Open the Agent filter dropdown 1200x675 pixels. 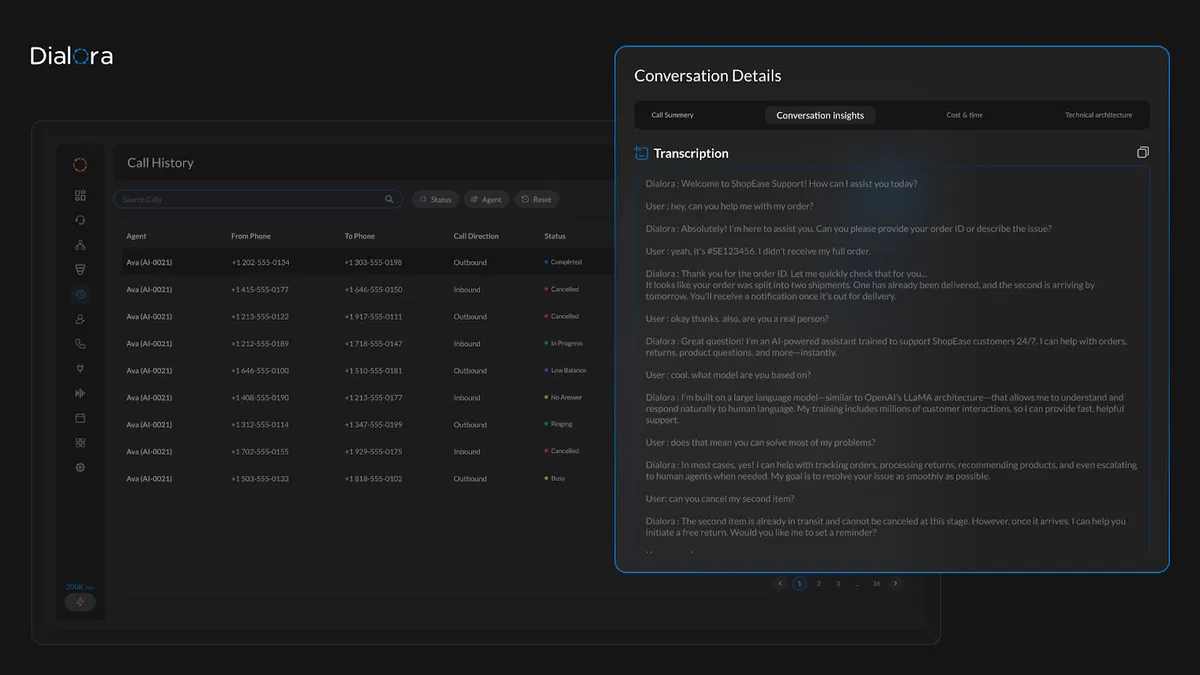486,199
